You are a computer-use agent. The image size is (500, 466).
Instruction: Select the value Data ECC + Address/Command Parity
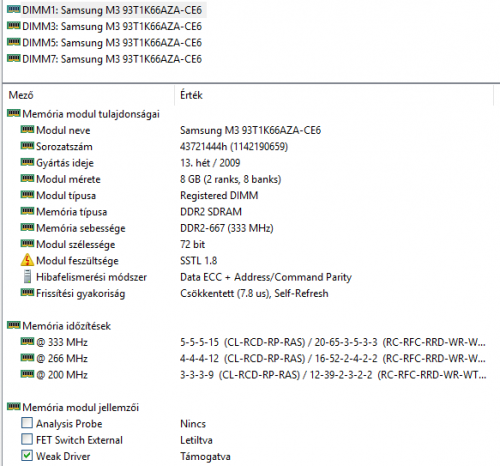[266, 277]
